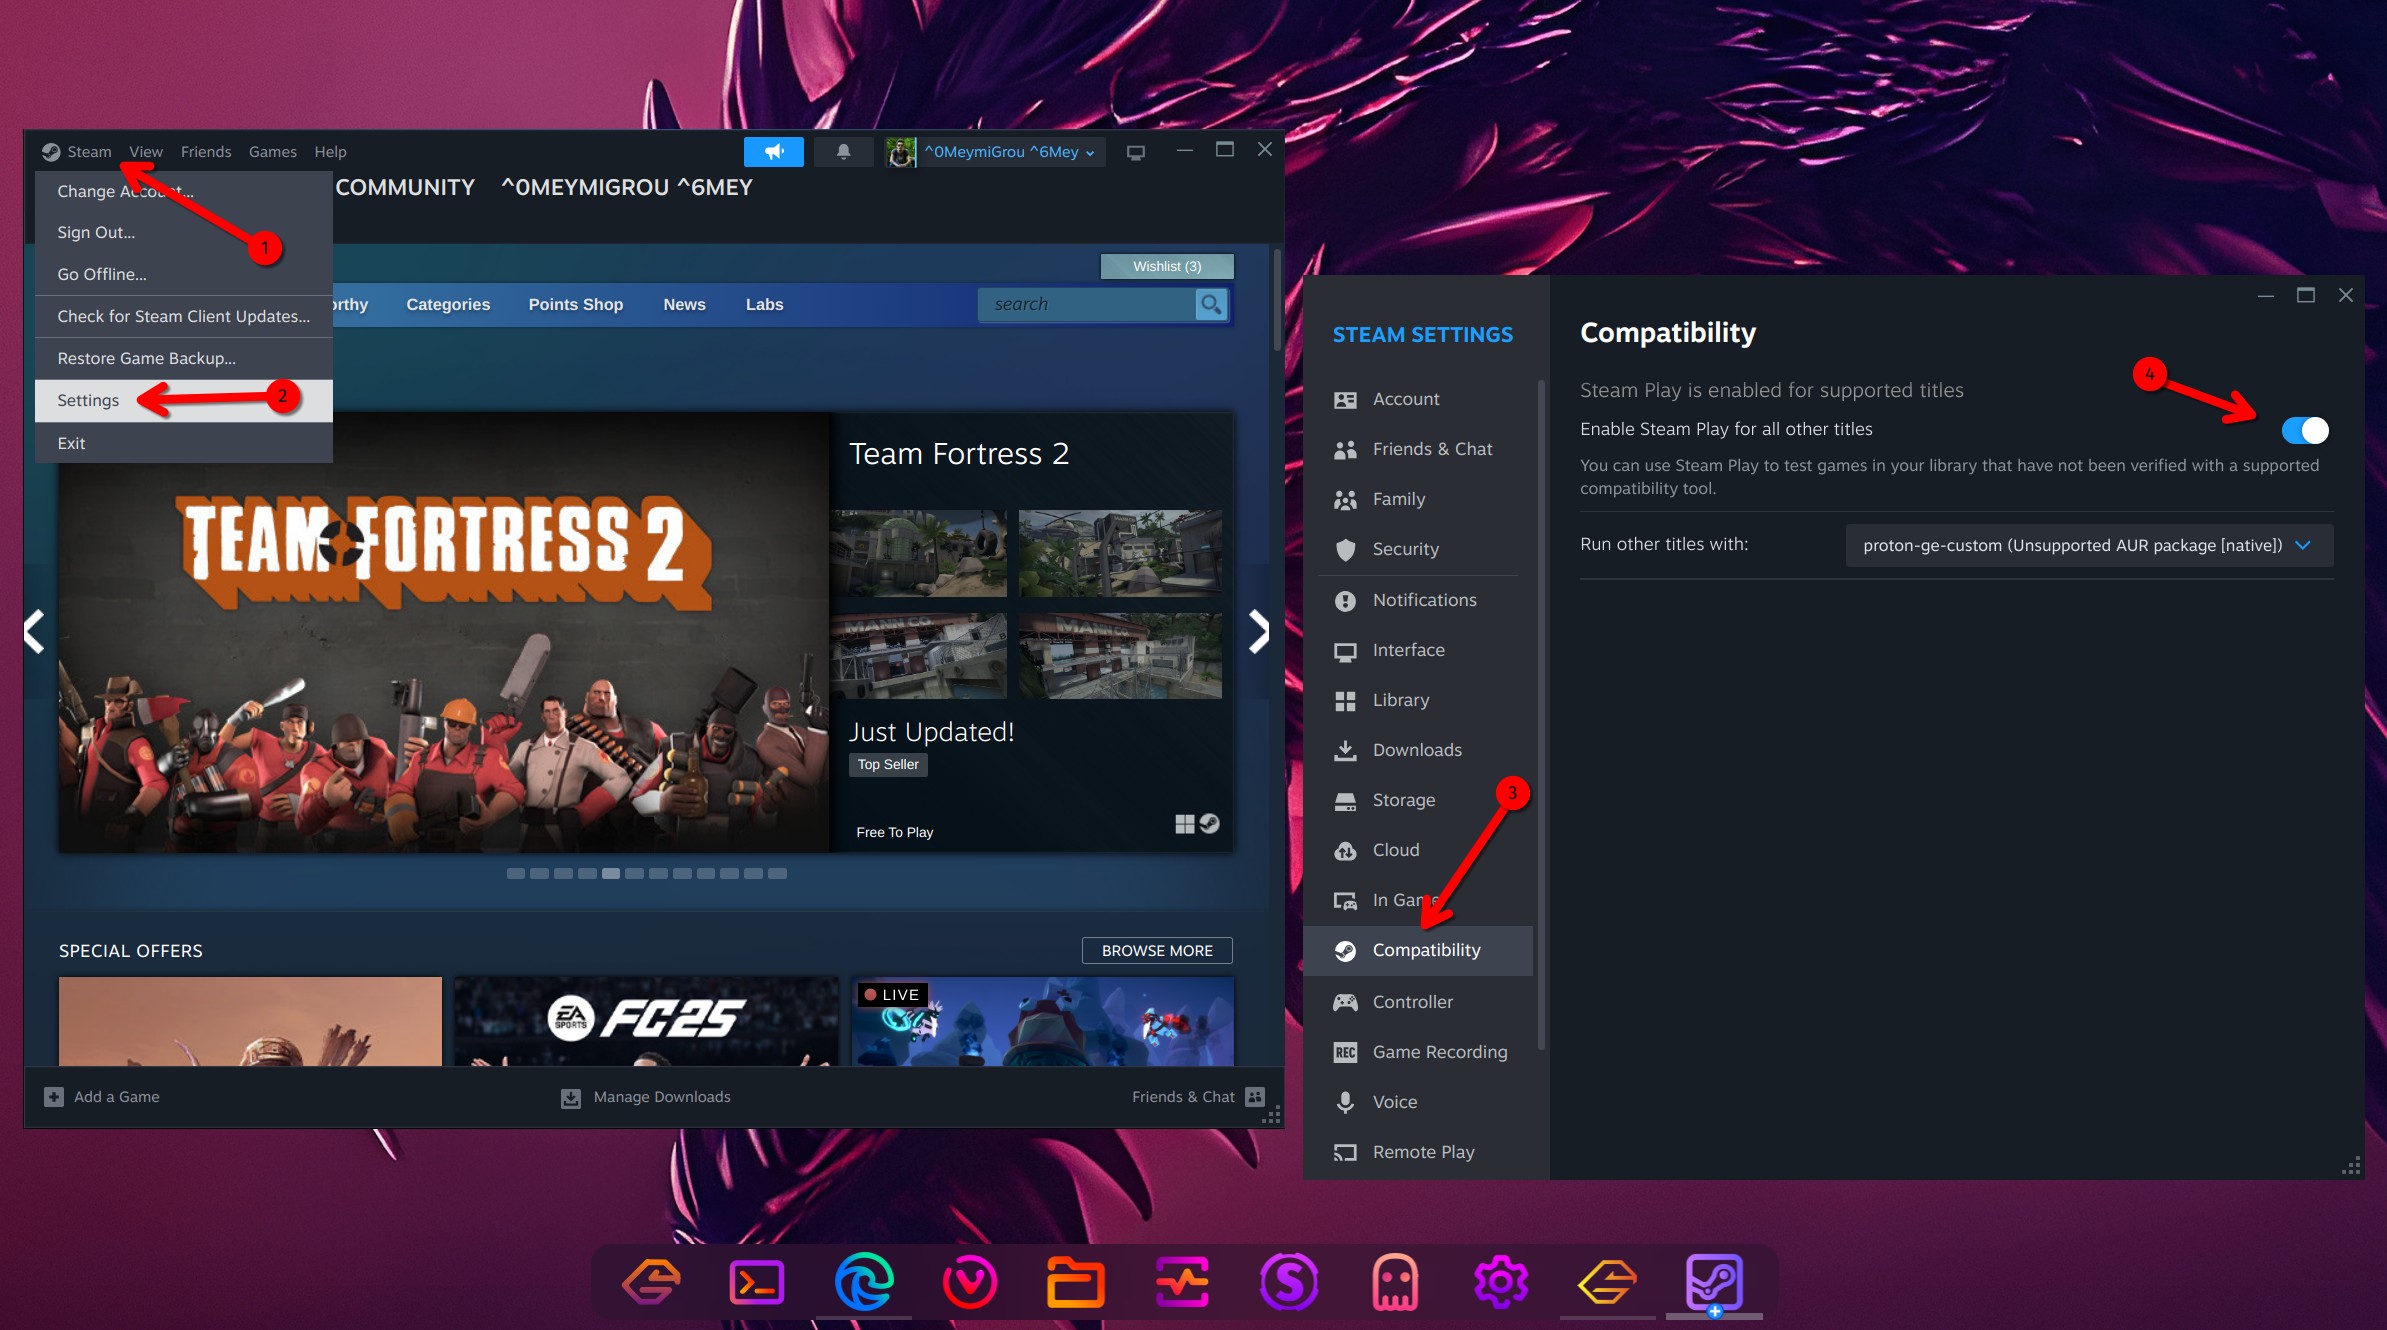The image size is (2387, 1330).
Task: Open Account settings category
Action: tap(1418, 399)
